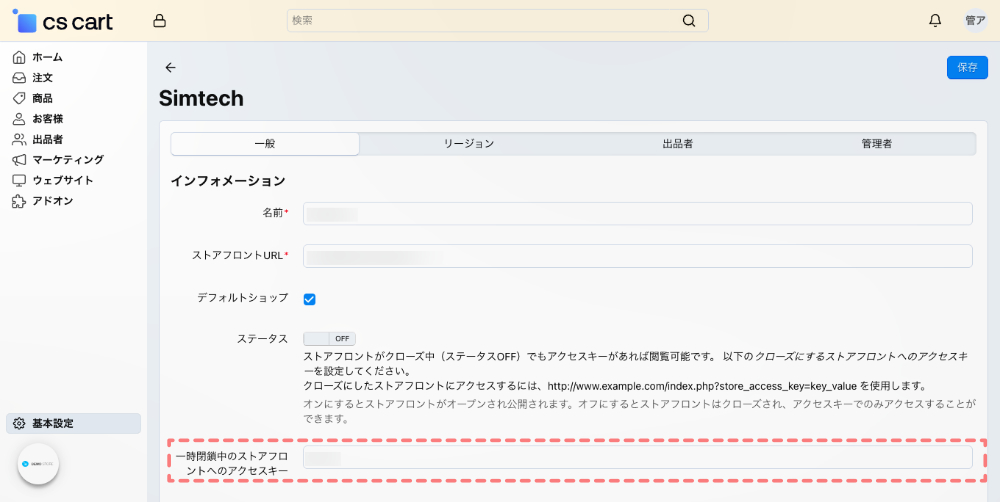
Task: Focus the storefront access key field
Action: [x=638, y=458]
